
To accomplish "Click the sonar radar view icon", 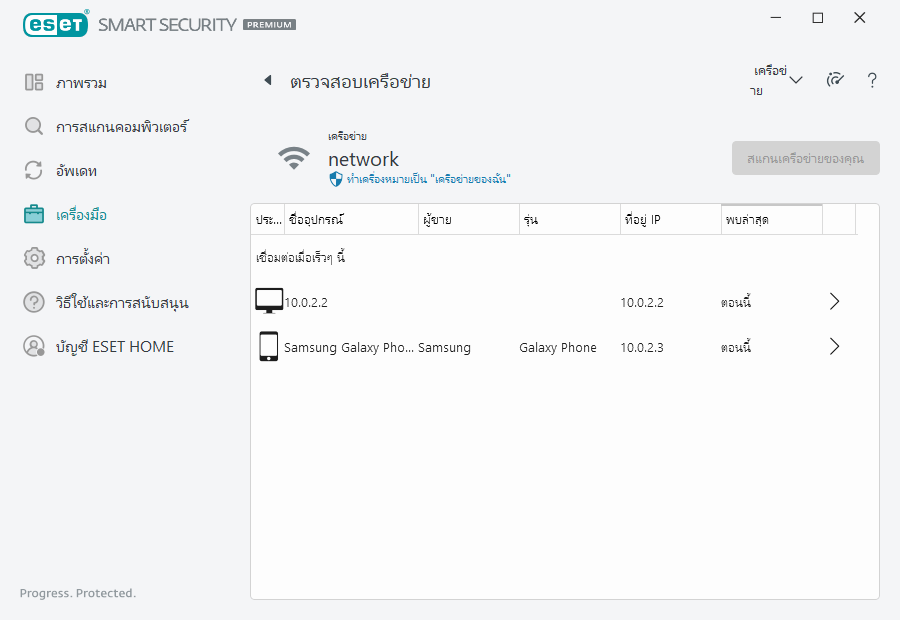I will click(835, 81).
